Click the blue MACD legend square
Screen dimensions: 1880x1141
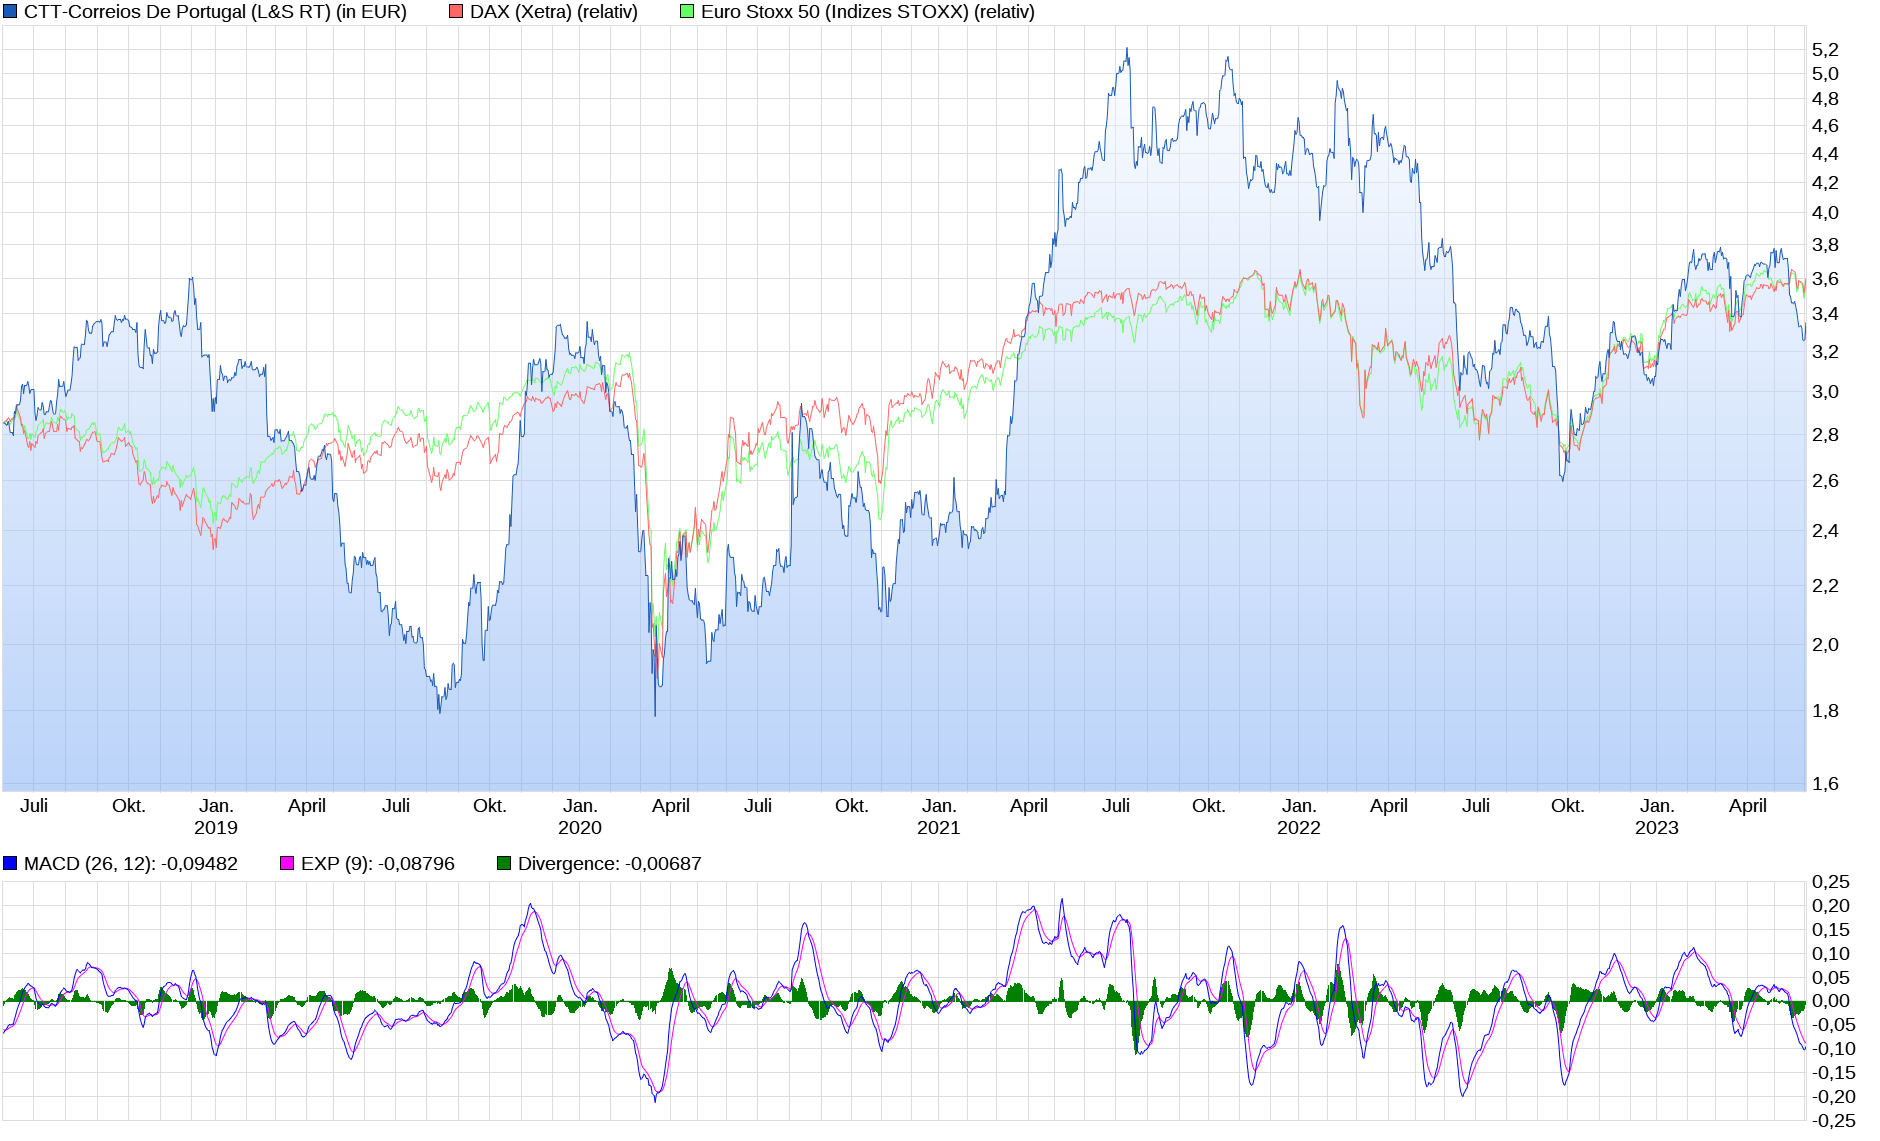[10, 863]
